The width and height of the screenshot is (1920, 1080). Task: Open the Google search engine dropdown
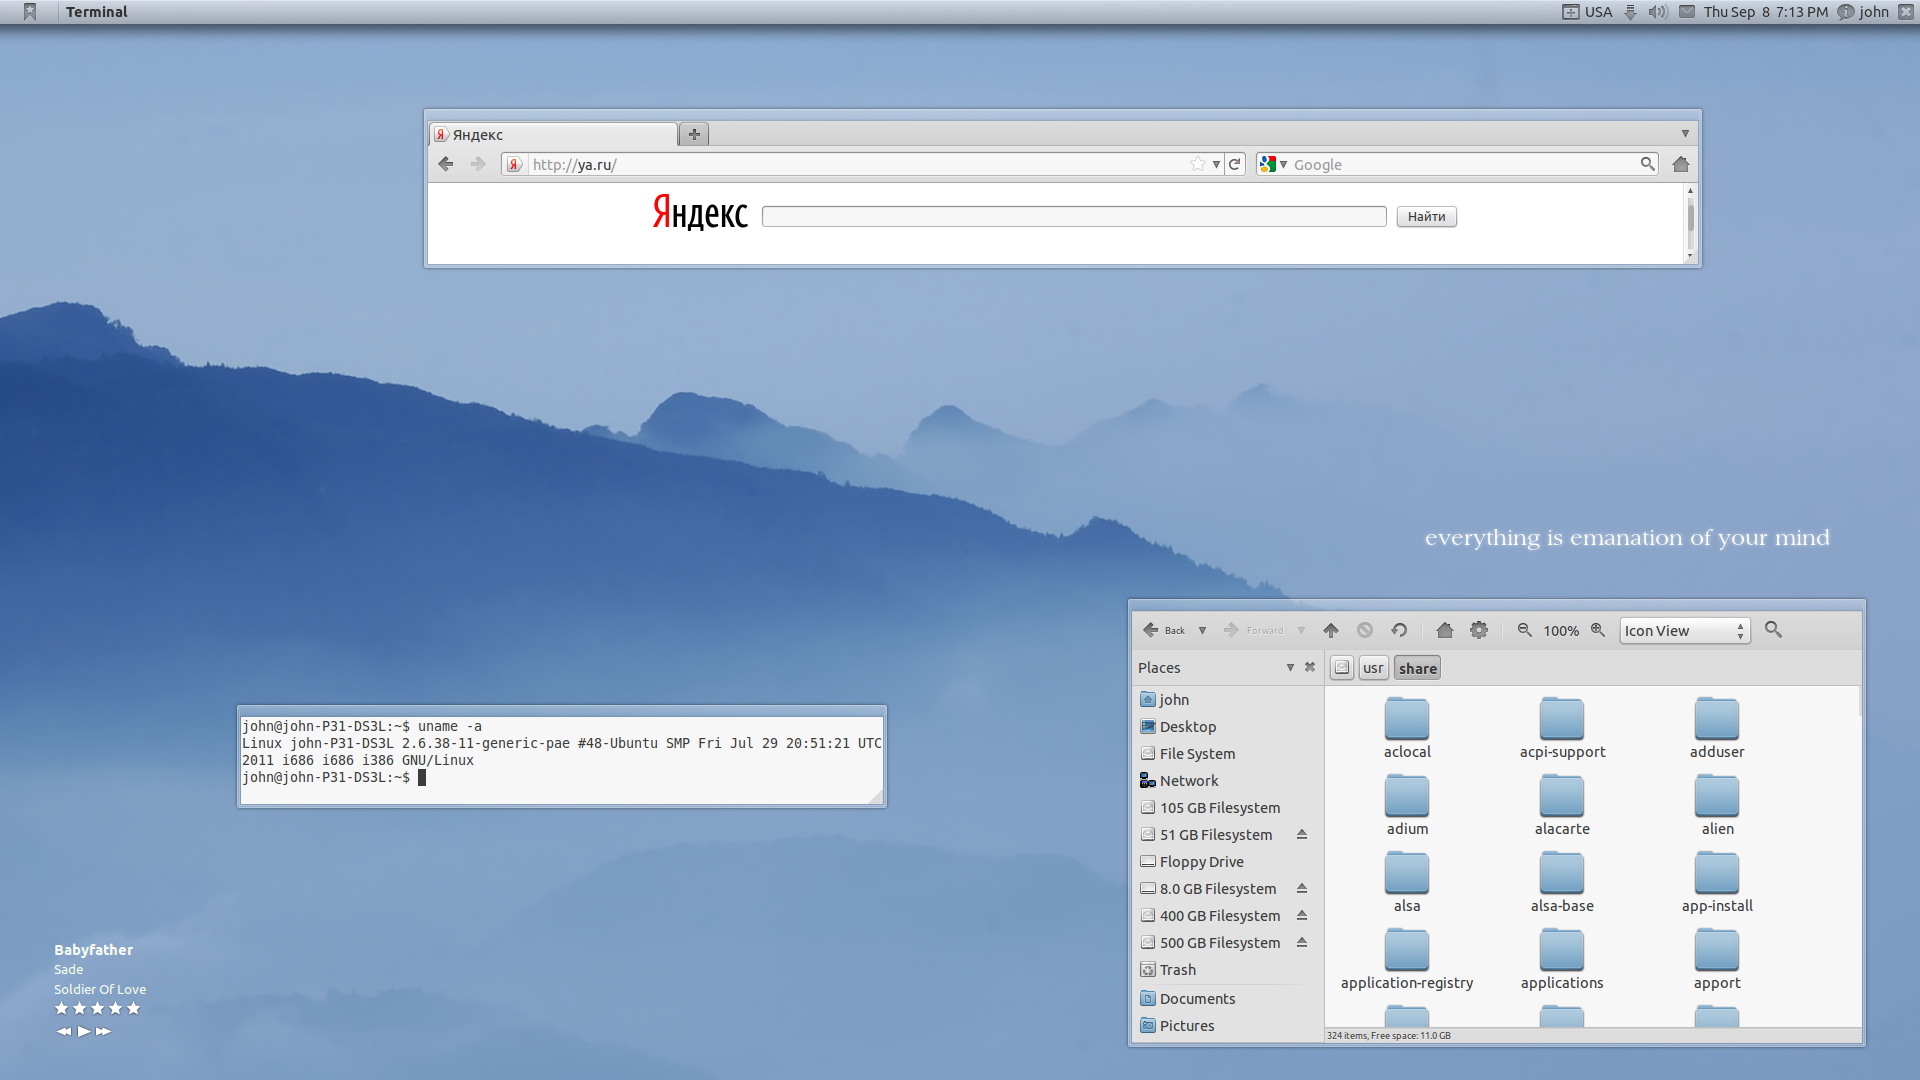(x=1273, y=164)
